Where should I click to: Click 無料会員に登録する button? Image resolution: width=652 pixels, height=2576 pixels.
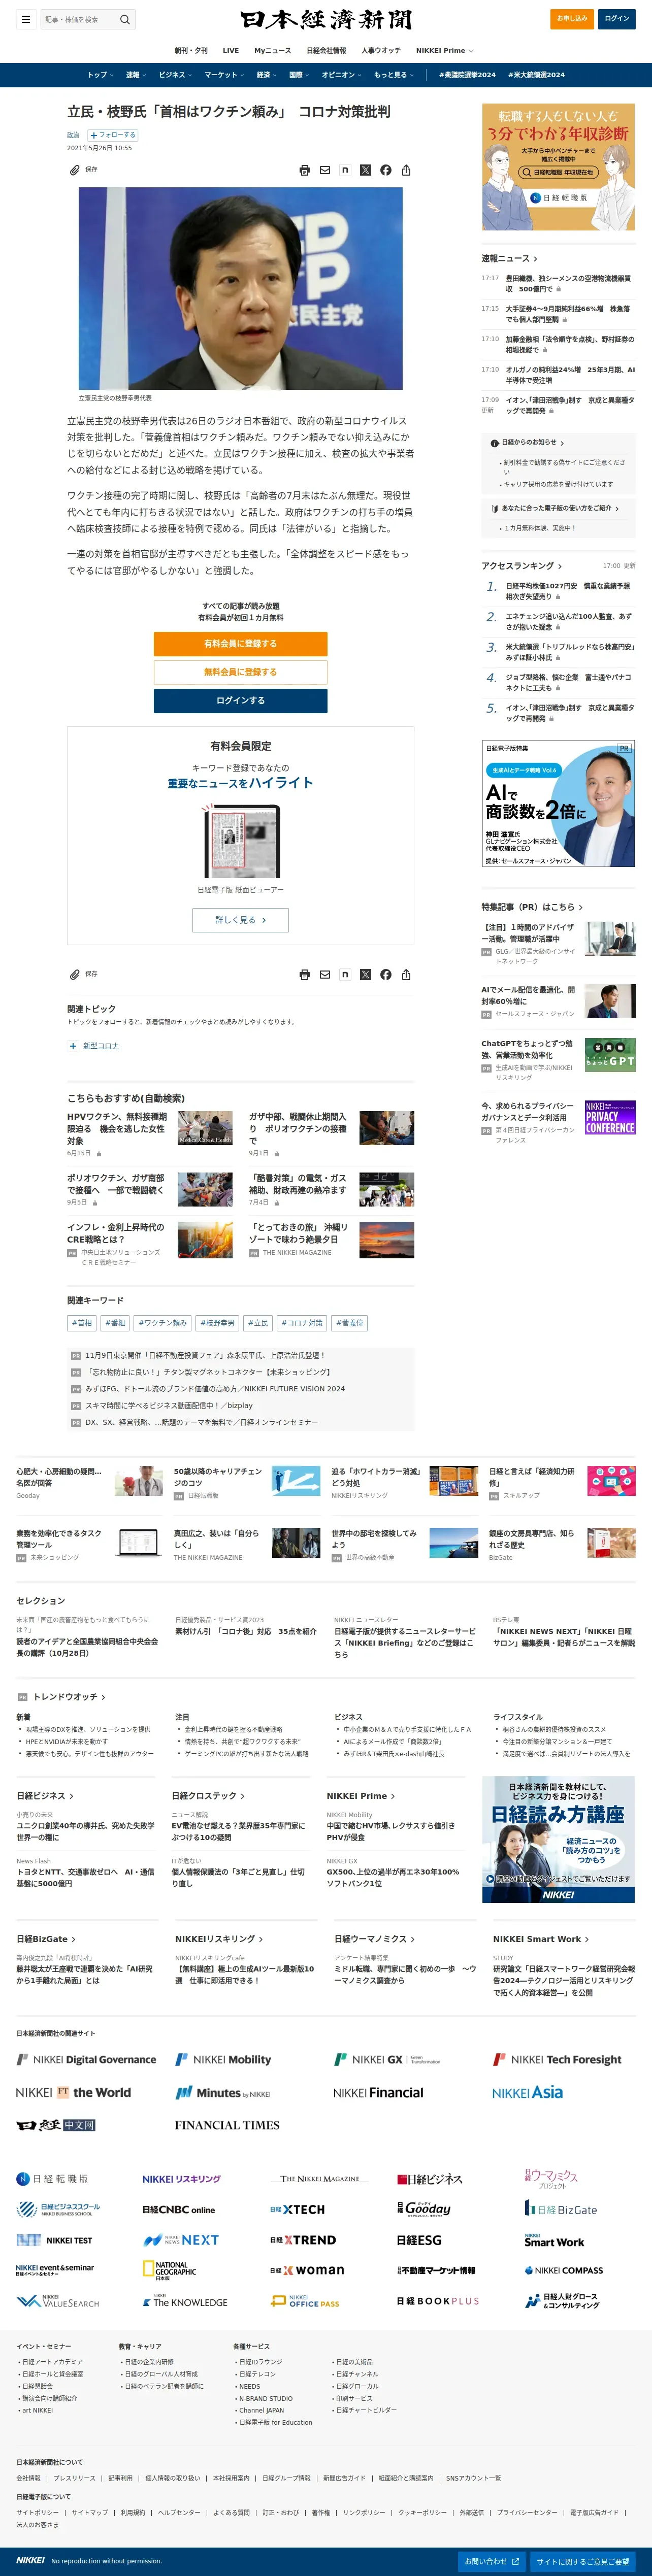(240, 672)
